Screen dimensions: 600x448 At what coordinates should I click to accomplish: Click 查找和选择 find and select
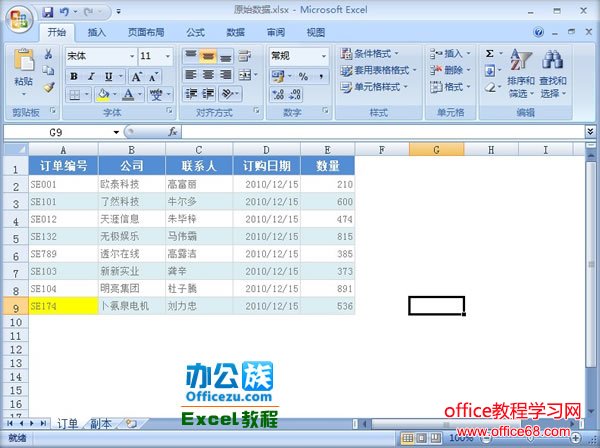click(553, 73)
